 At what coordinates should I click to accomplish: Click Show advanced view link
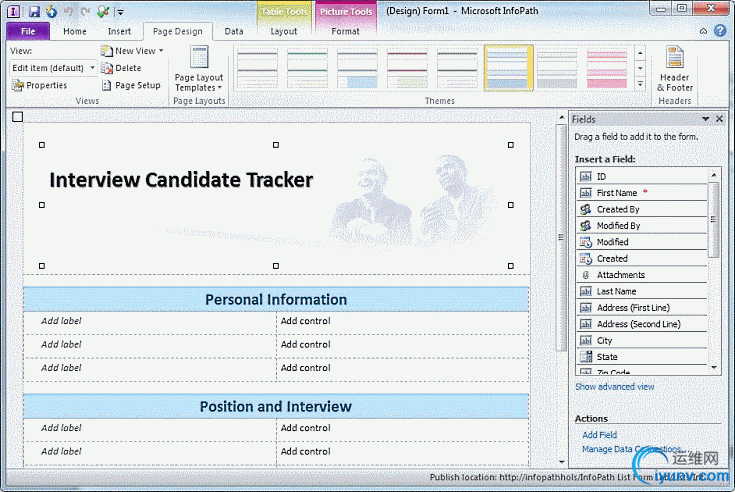pyautogui.click(x=615, y=387)
